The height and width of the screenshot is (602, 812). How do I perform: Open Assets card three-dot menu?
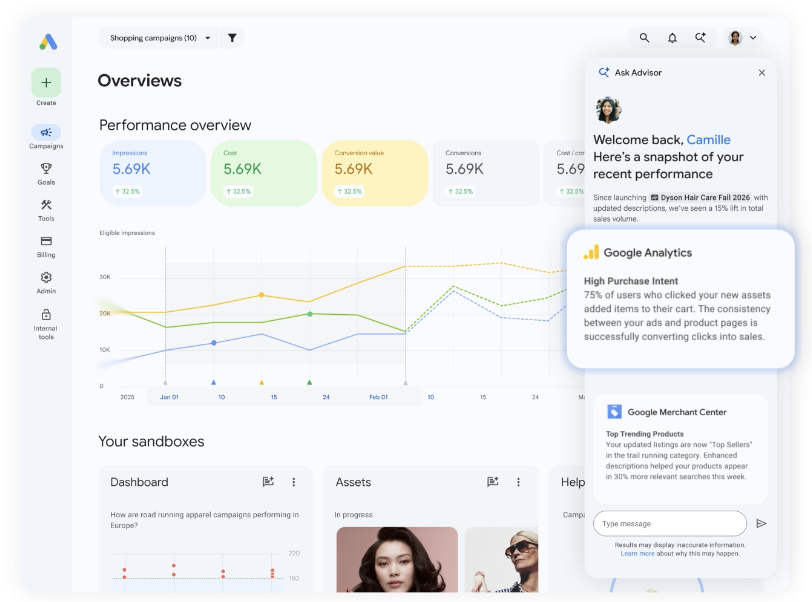[x=518, y=482]
